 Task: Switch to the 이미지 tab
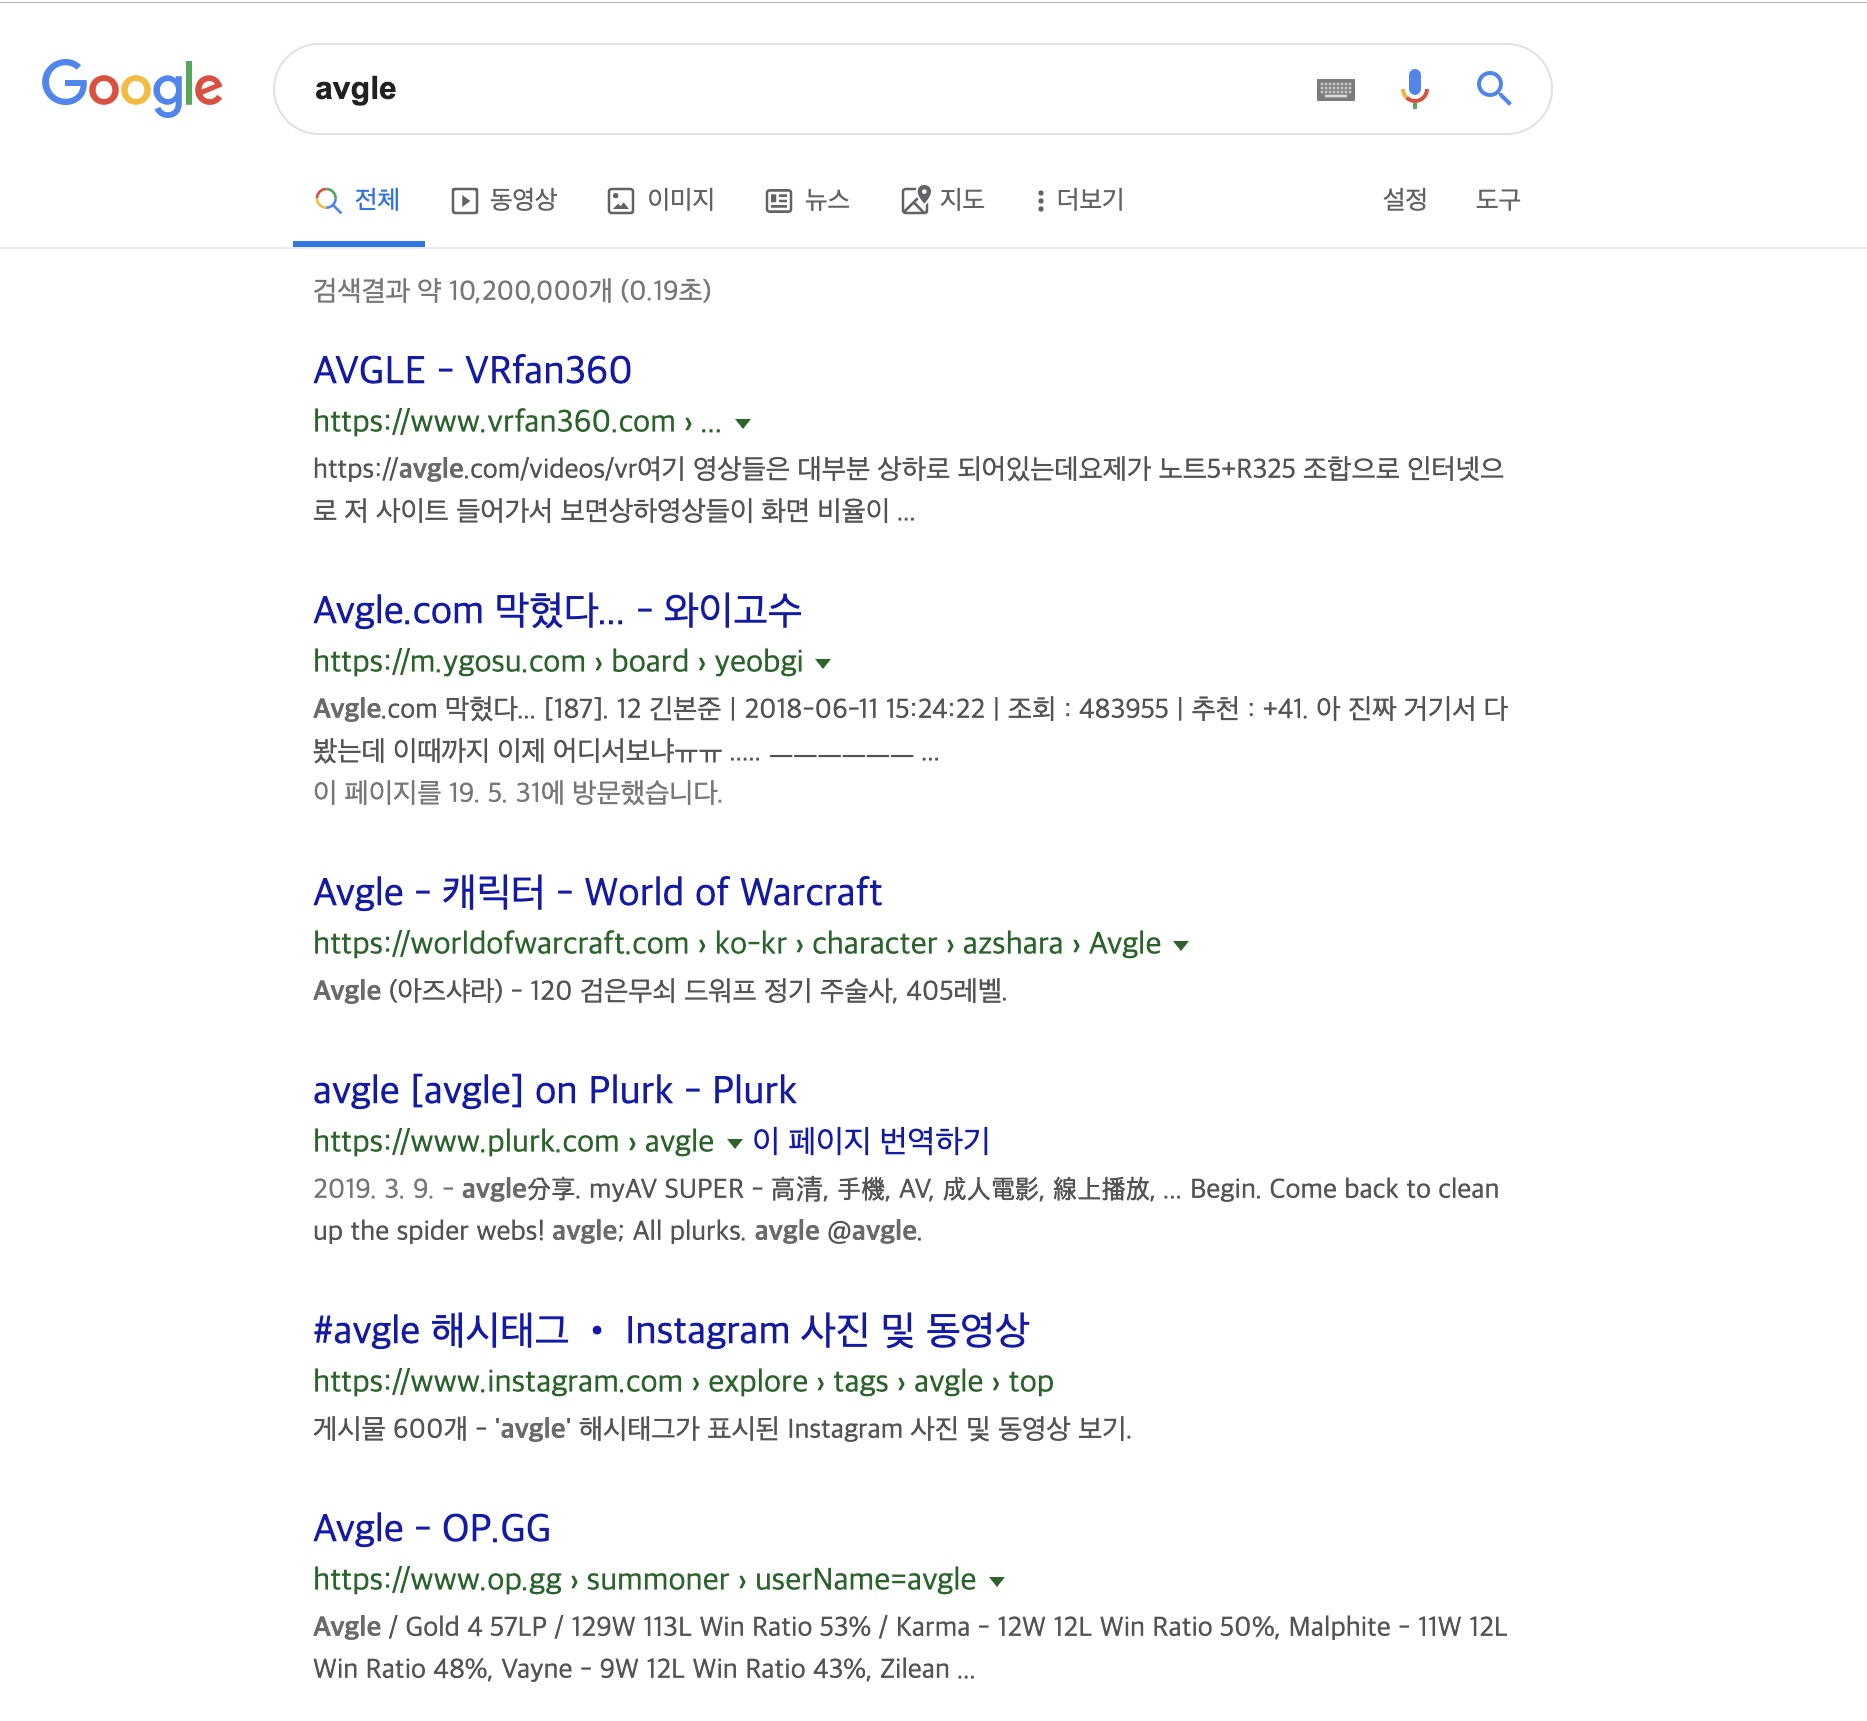coord(661,200)
